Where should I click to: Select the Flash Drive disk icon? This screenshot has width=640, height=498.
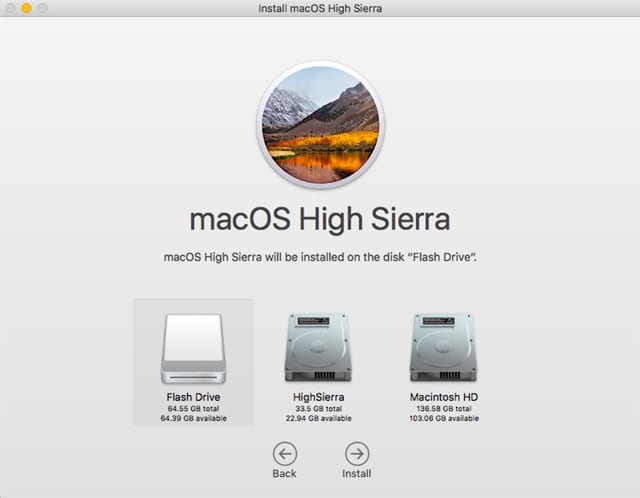pyautogui.click(x=193, y=348)
